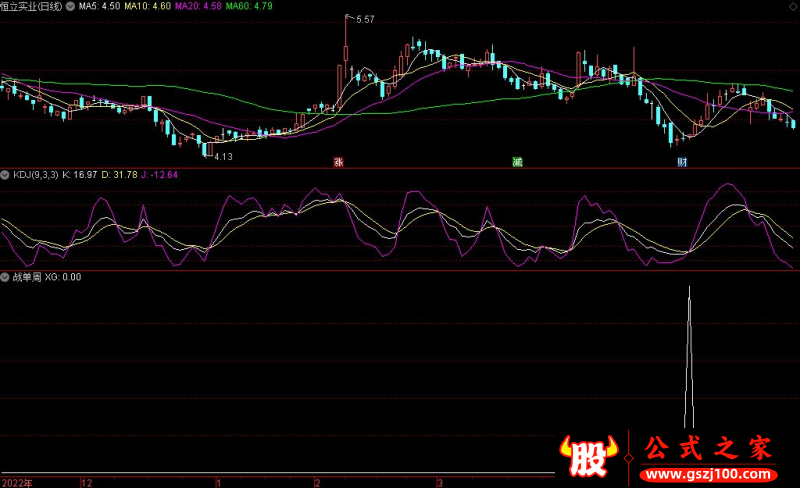The image size is (800, 488).
Task: Open the www.gszj100.com link
Action: 707,472
